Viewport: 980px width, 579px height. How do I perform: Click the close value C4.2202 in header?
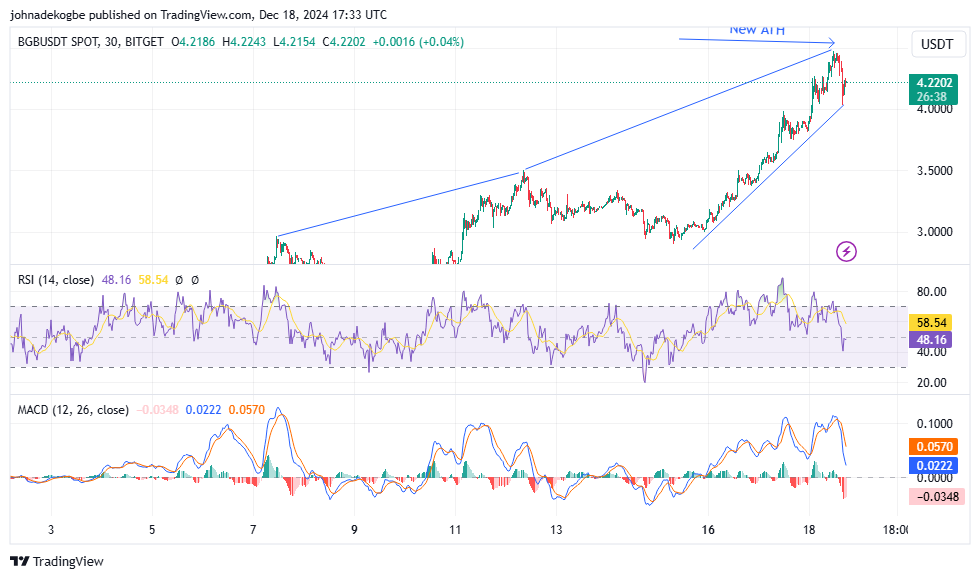[344, 42]
